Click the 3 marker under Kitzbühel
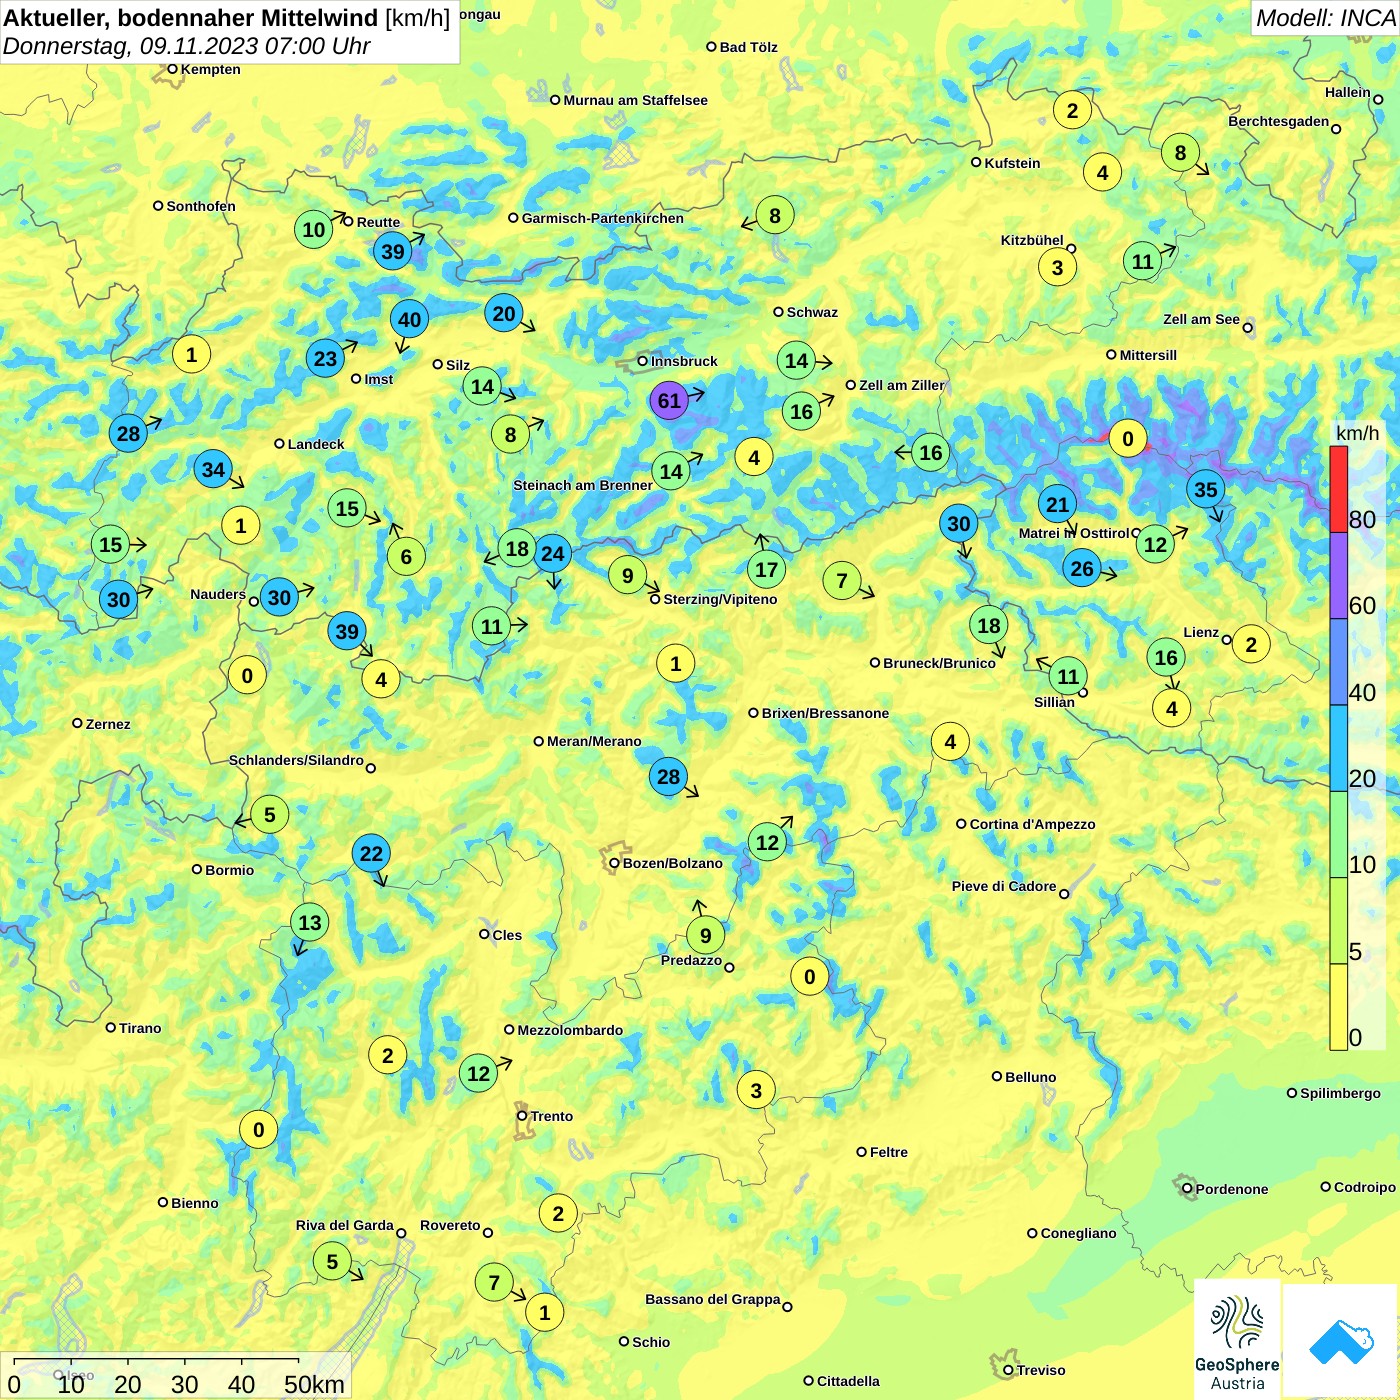1400x1400 pixels. tap(1057, 268)
